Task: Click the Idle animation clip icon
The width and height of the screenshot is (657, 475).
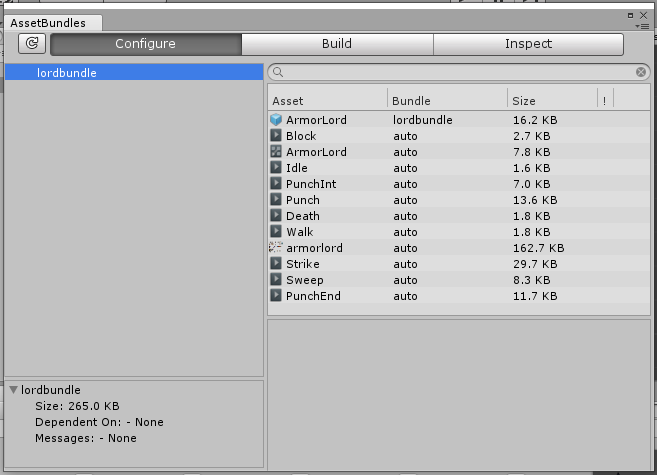Action: [x=276, y=168]
